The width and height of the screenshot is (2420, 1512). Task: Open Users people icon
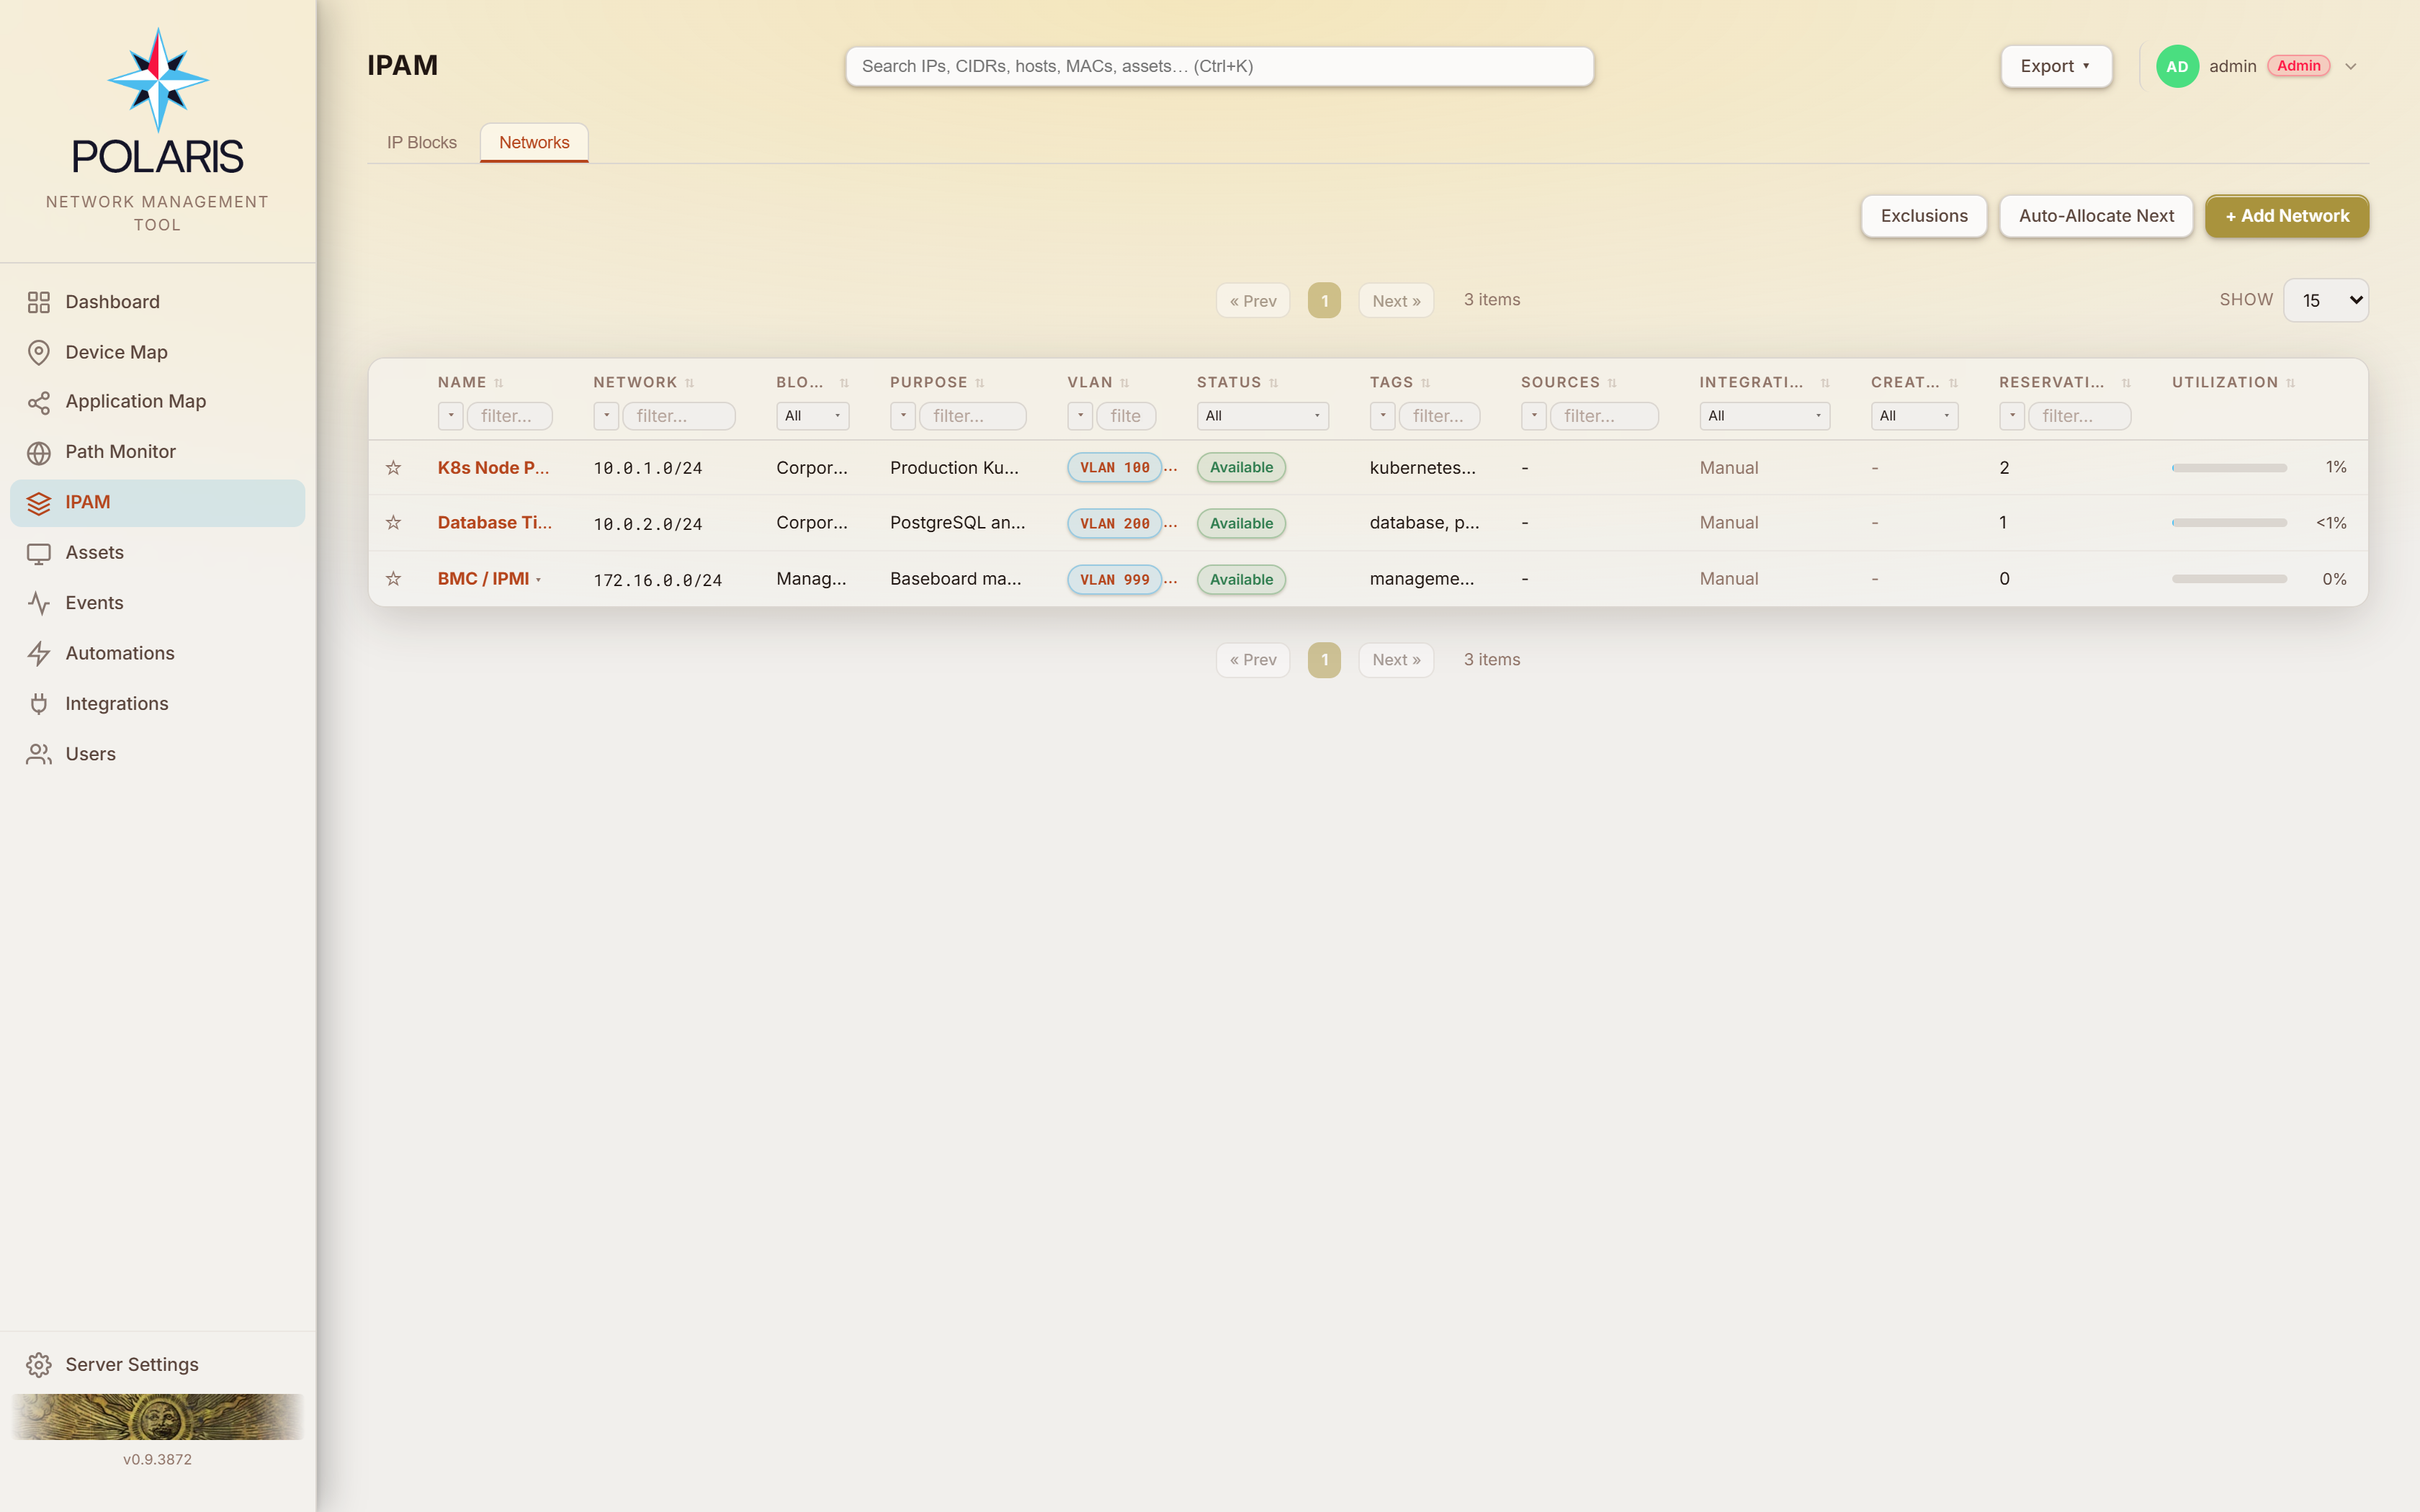pos(39,754)
